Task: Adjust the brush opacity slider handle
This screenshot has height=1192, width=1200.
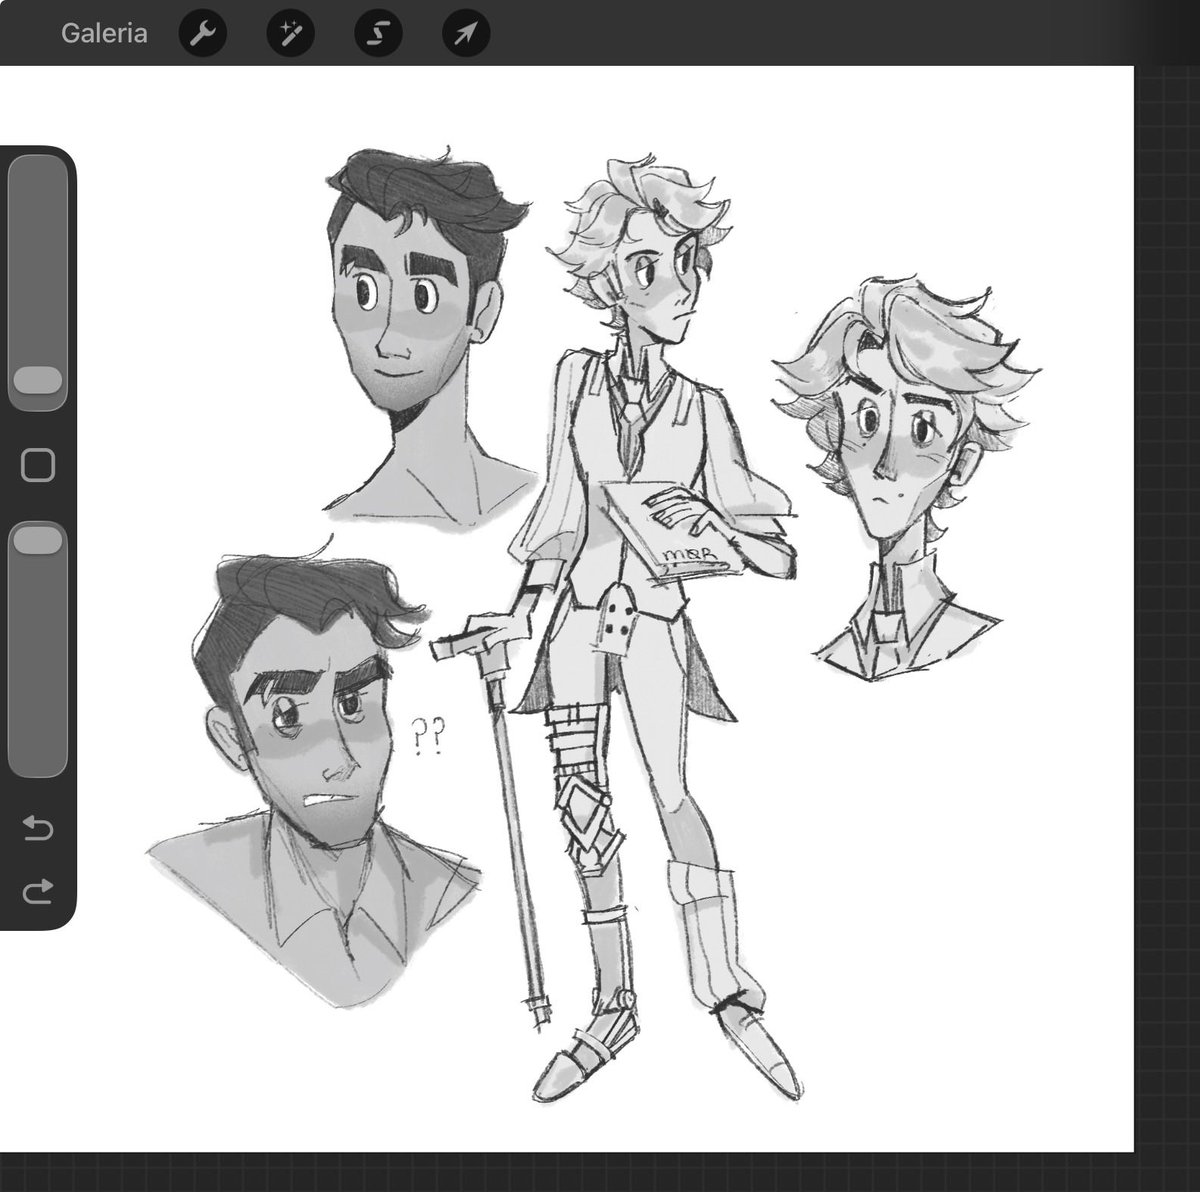Action: [x=38, y=540]
